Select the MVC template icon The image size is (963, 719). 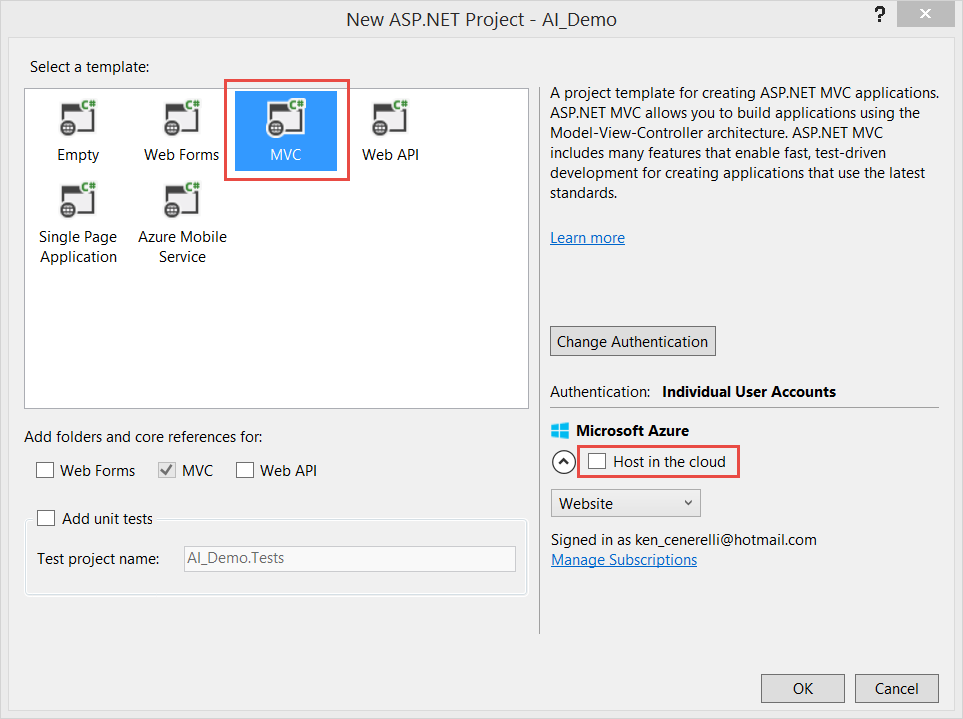[x=286, y=118]
